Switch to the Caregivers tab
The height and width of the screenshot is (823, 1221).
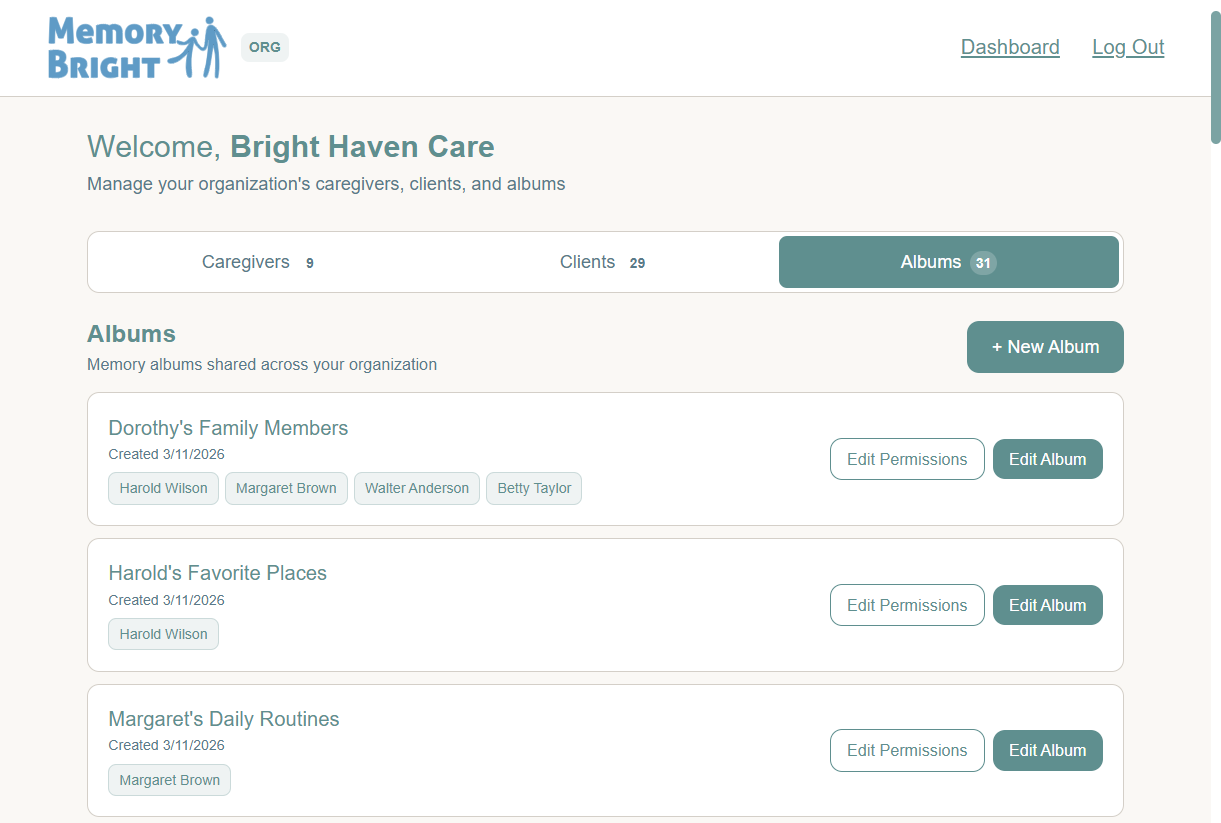(x=260, y=262)
